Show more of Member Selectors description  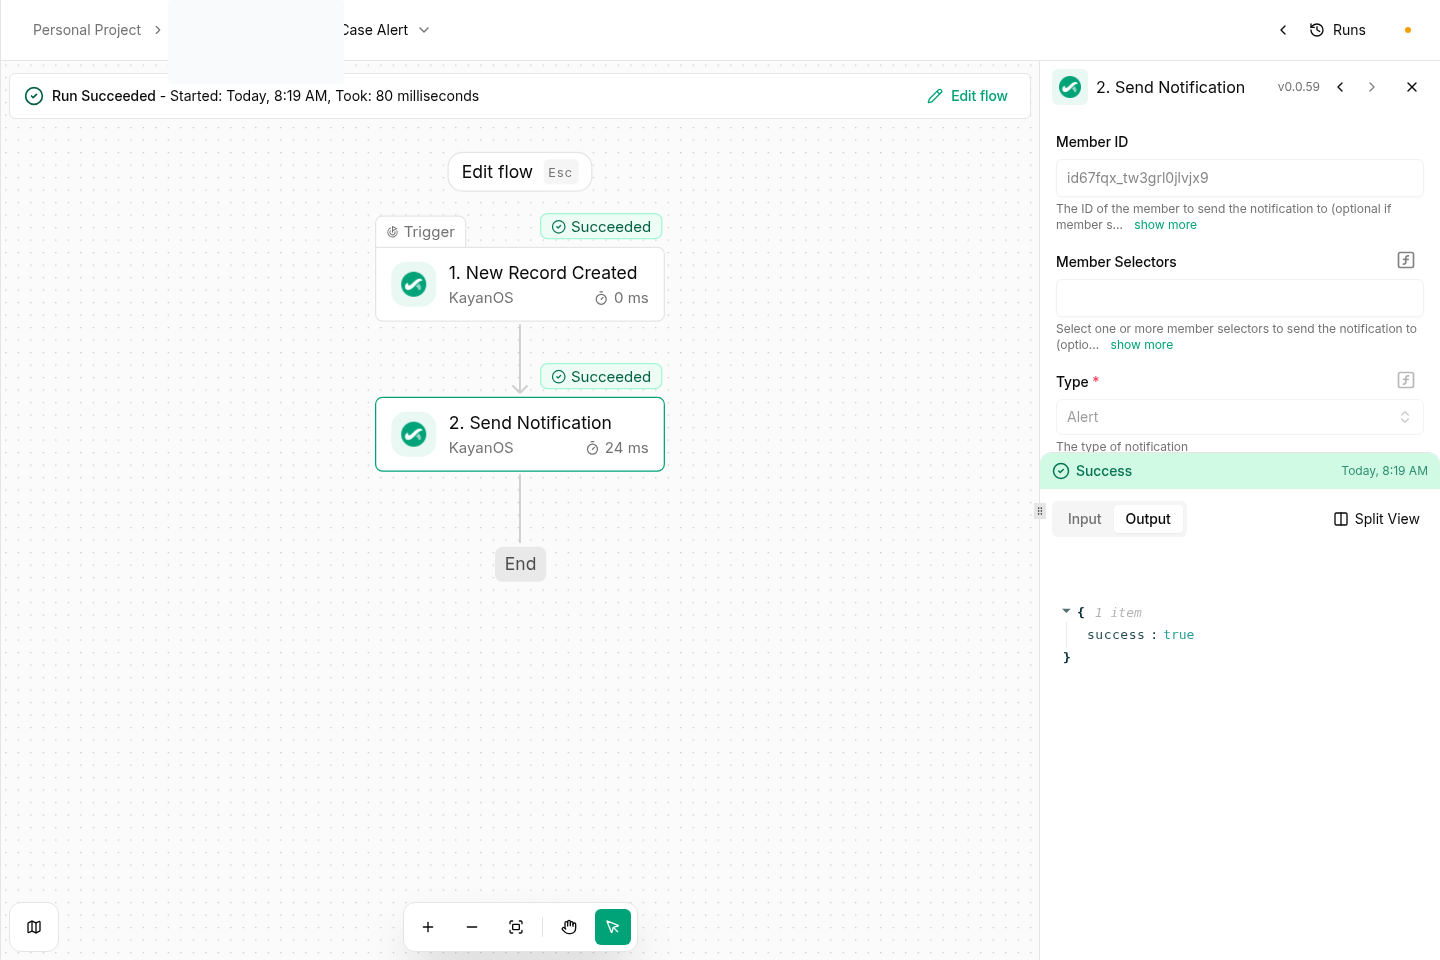coord(1142,345)
